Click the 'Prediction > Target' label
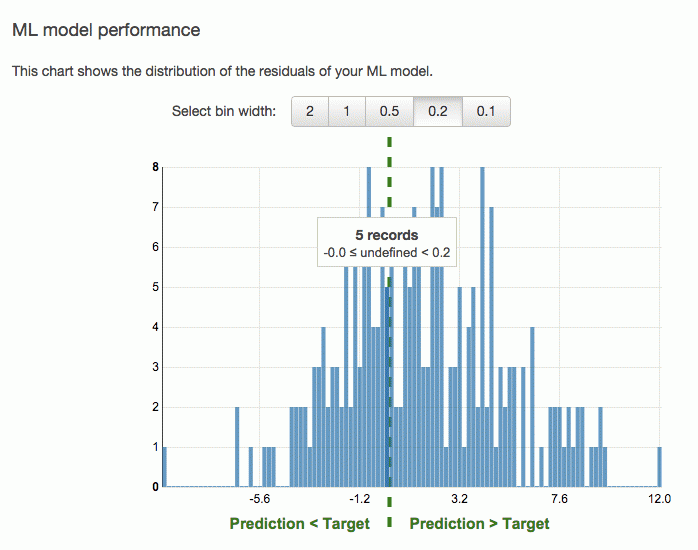 [479, 524]
